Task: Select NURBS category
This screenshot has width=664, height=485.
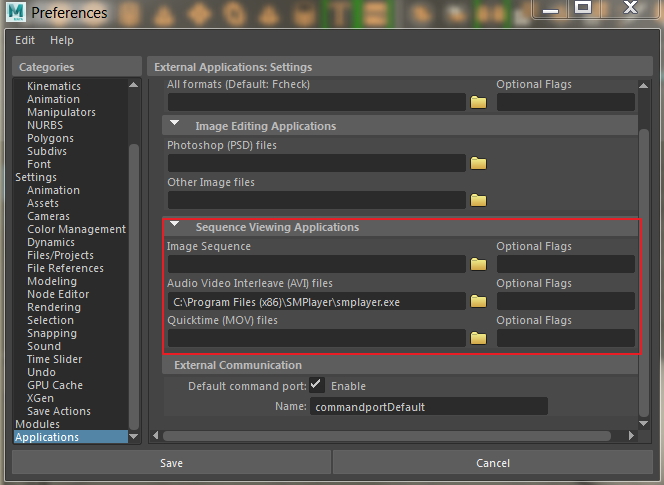Action: 45,125
